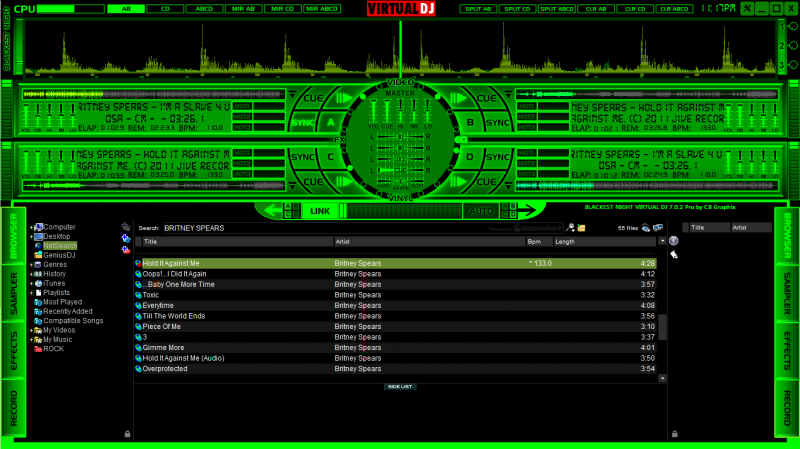800x449 pixels.
Task: Switch to the ABCD deck layout
Action: 204,9
